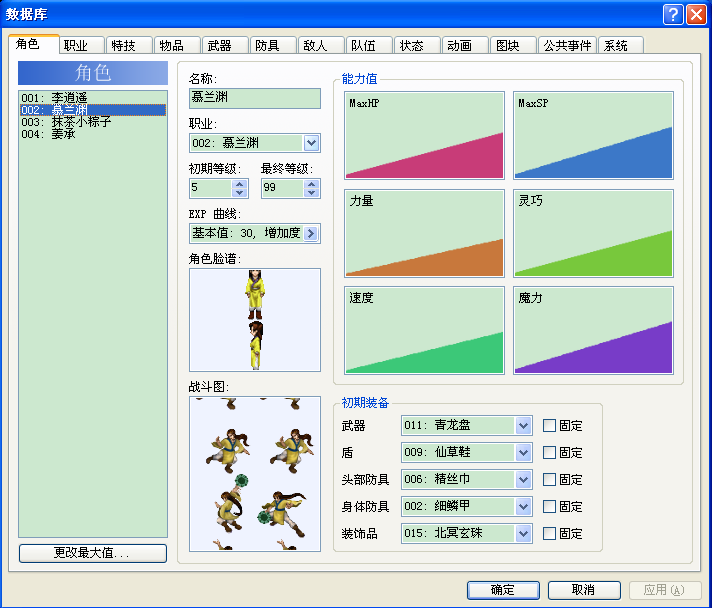Image resolution: width=712 pixels, height=608 pixels.
Task: Expand the 身体防具 dropdown
Action: point(523,506)
